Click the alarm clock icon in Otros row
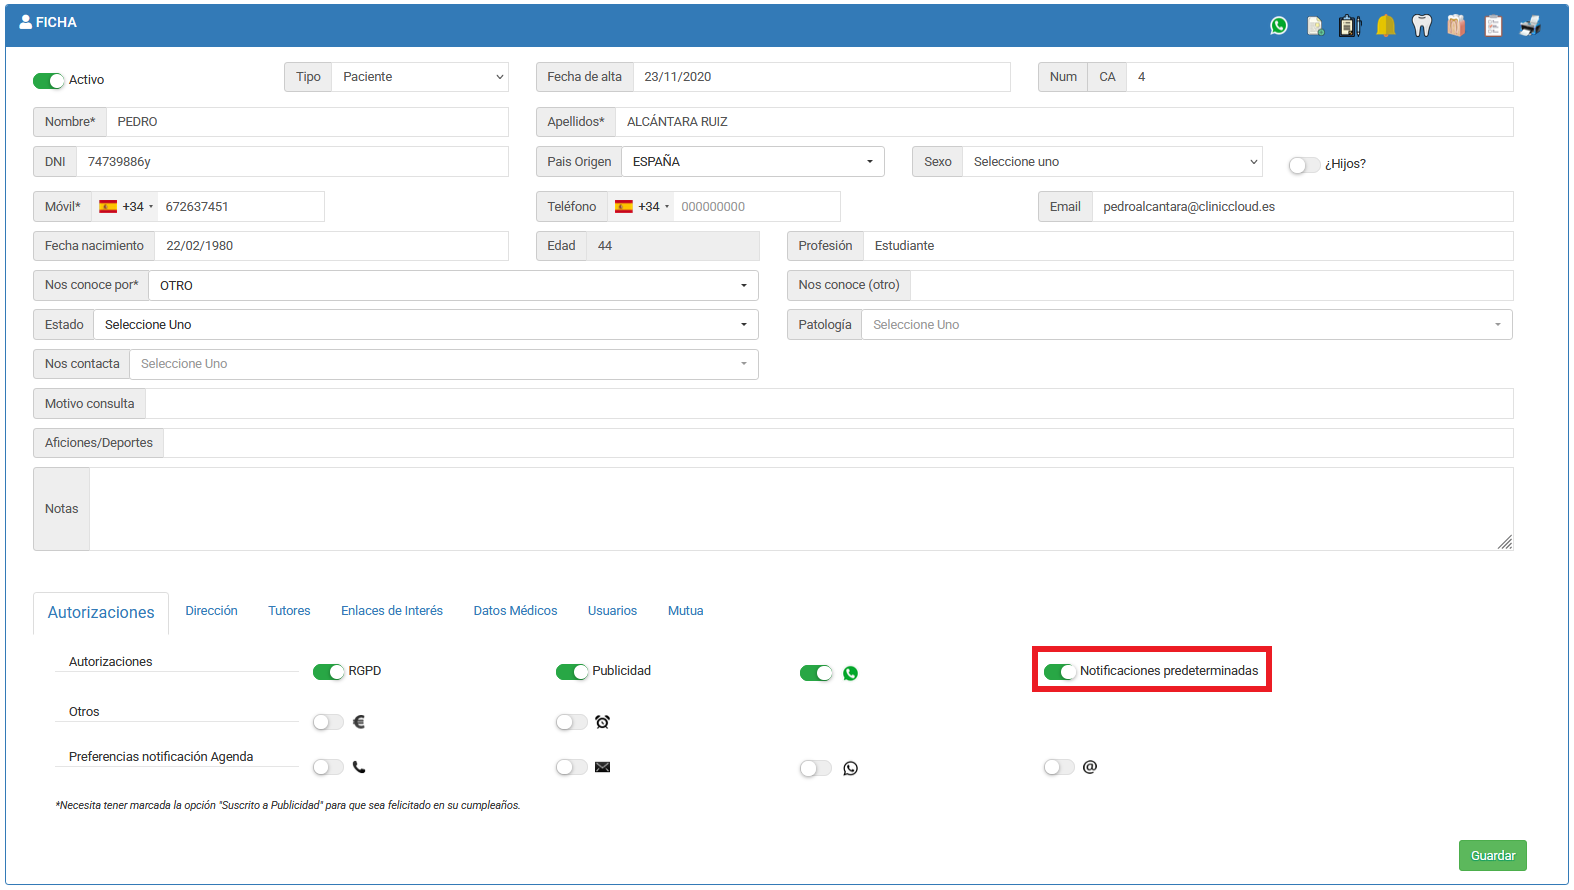Viewport: 1574px width, 890px height. click(602, 722)
